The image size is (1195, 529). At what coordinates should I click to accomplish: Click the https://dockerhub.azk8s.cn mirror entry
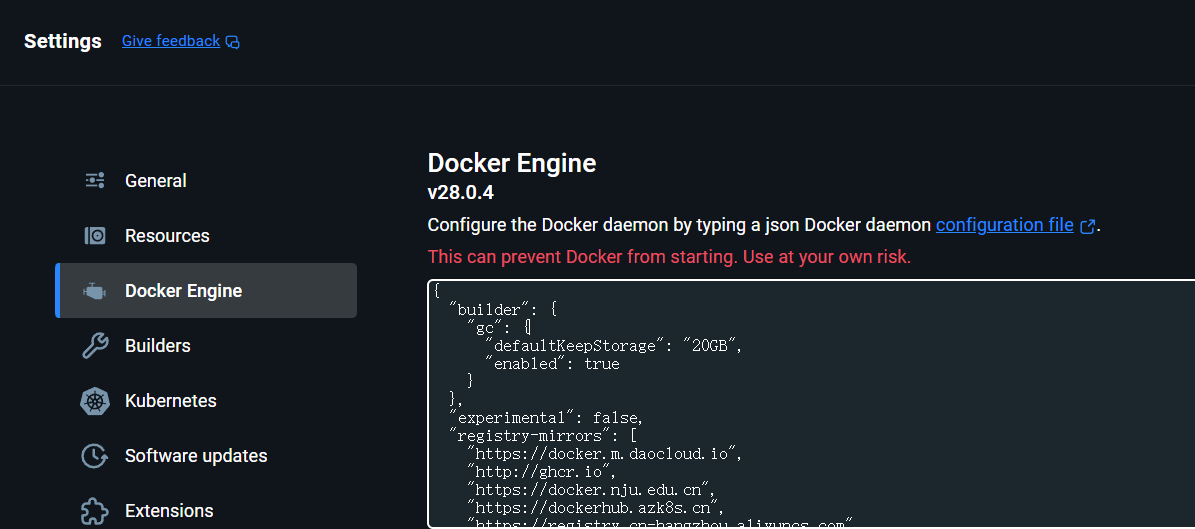594,508
